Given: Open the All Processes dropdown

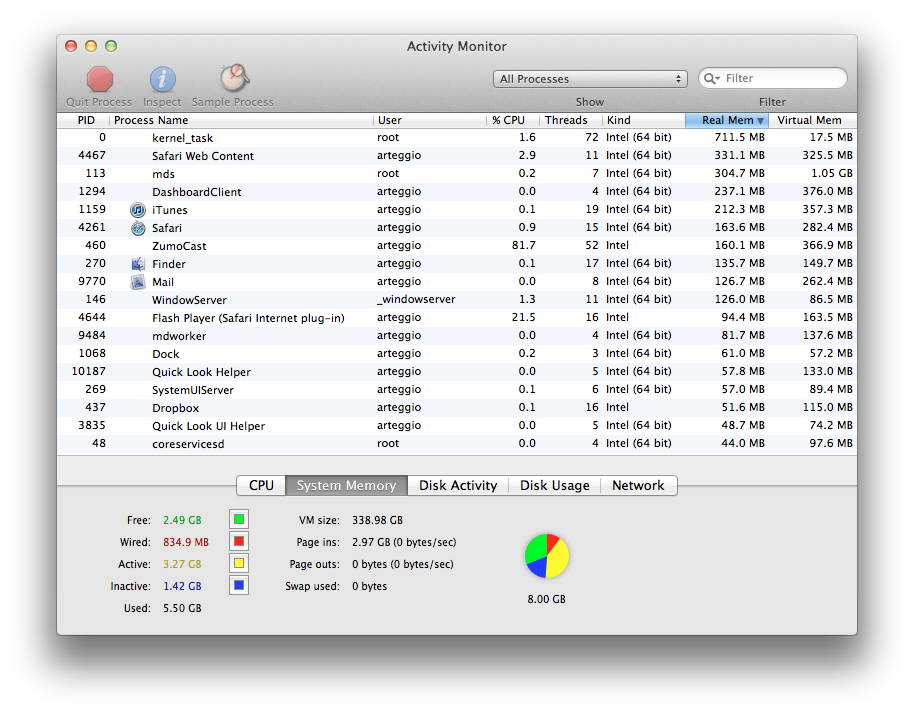Looking at the screenshot, I should (590, 79).
